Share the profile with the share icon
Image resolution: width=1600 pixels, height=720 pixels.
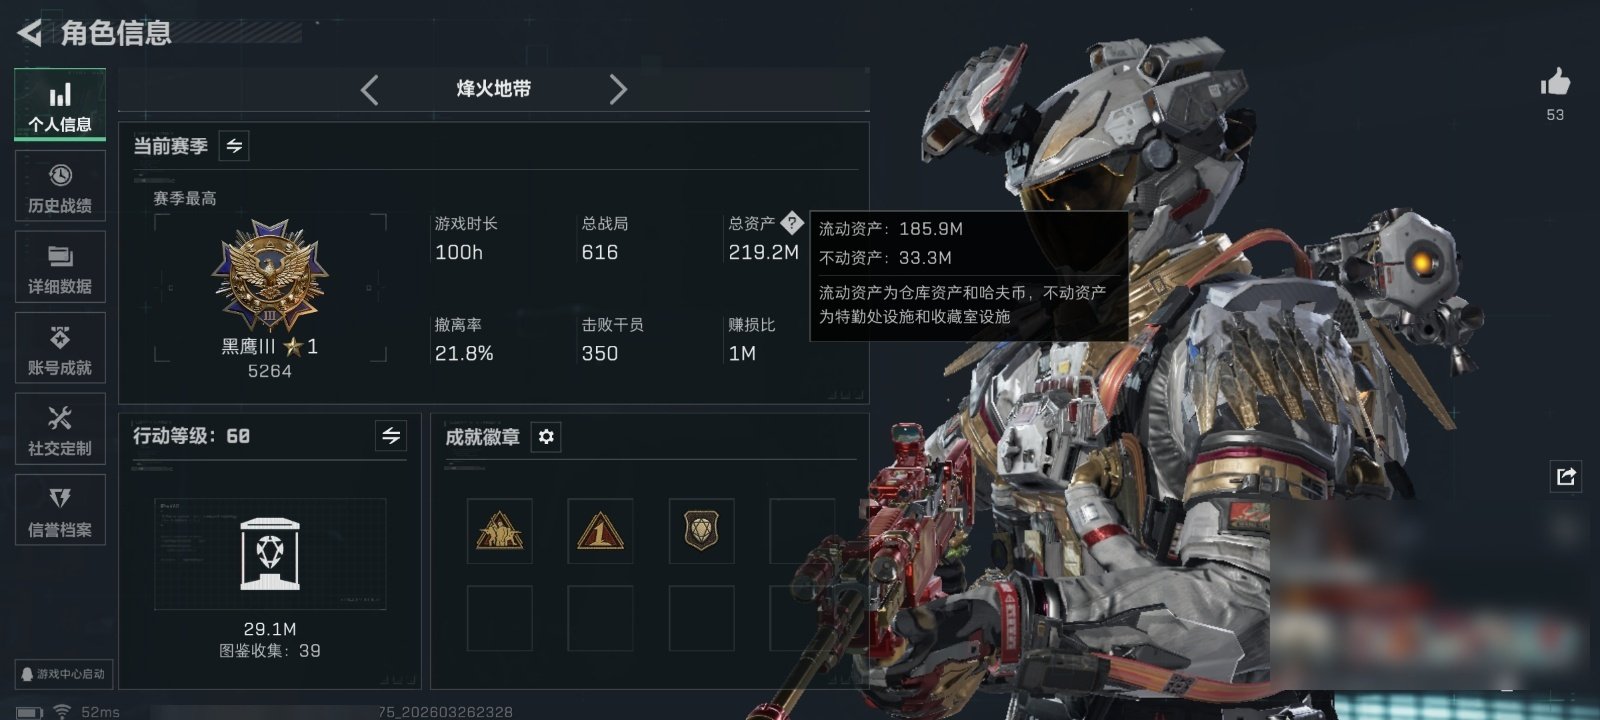click(x=1566, y=476)
